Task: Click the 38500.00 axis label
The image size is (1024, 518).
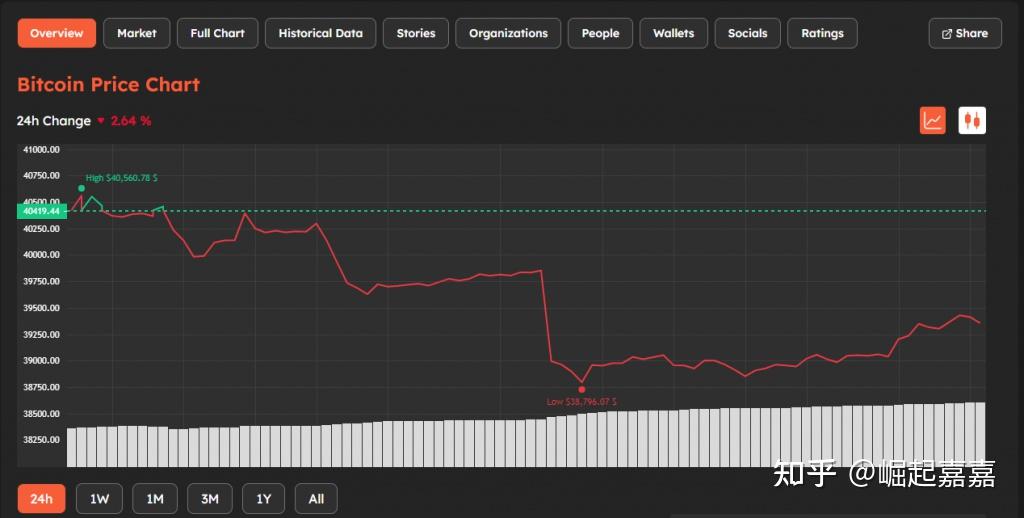Action: (41, 414)
